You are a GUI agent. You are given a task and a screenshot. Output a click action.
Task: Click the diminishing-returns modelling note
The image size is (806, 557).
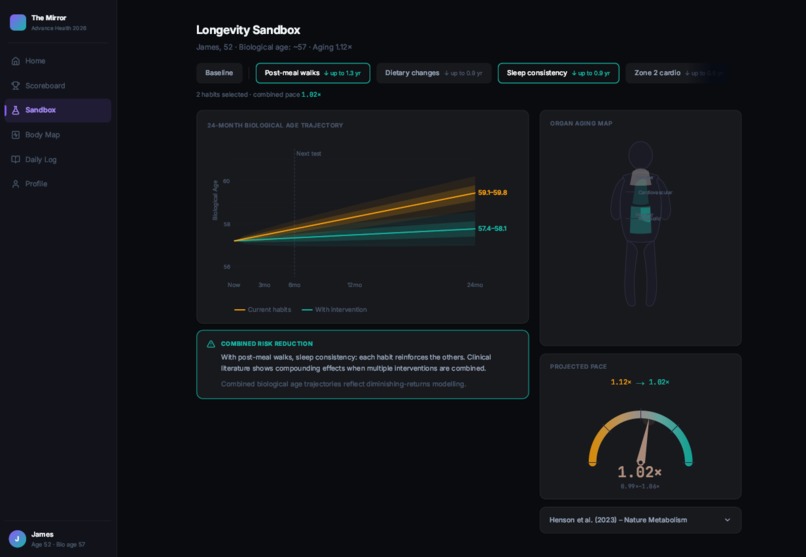[343, 384]
